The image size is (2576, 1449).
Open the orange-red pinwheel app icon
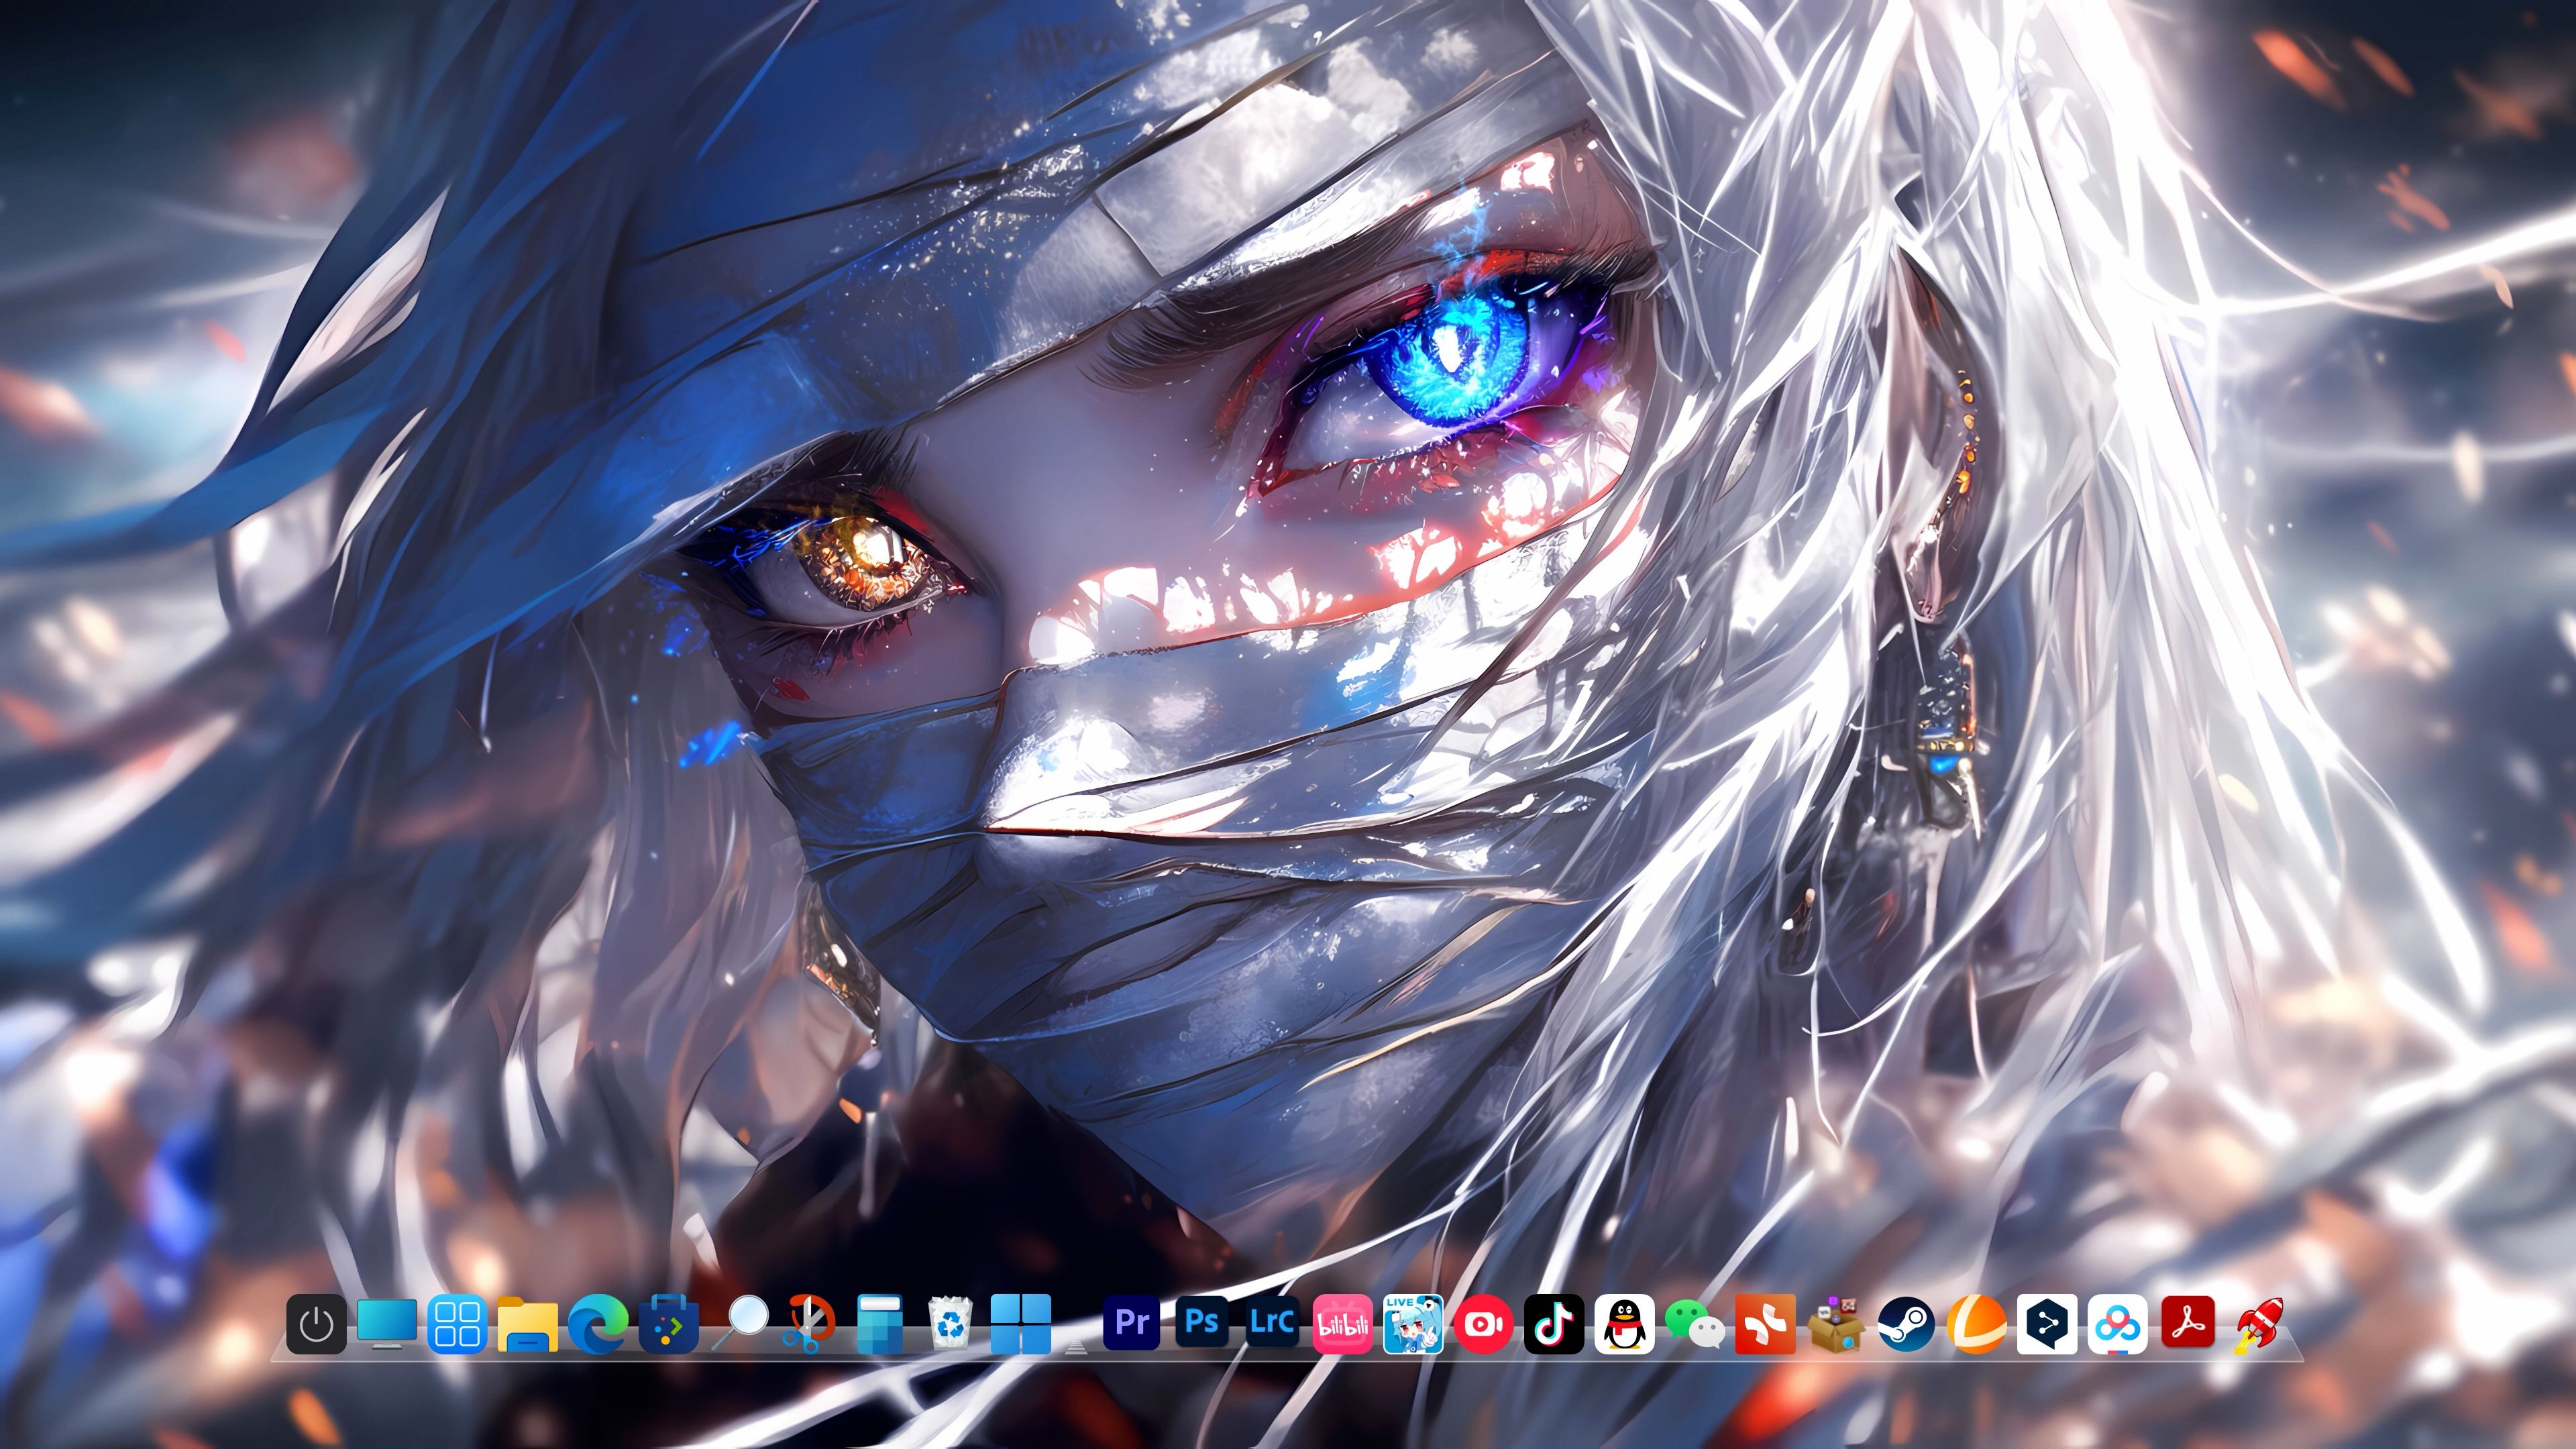click(x=1765, y=1324)
